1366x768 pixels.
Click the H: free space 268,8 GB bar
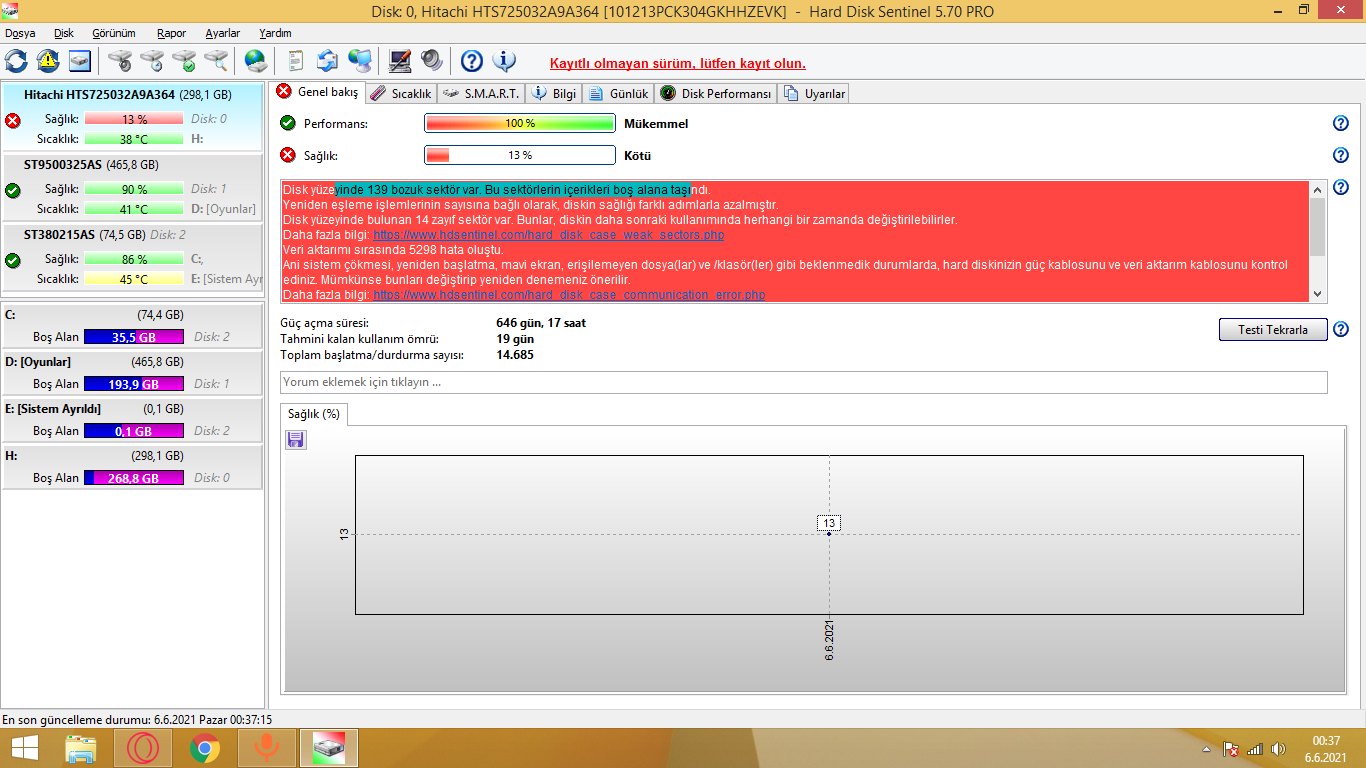pyautogui.click(x=134, y=478)
